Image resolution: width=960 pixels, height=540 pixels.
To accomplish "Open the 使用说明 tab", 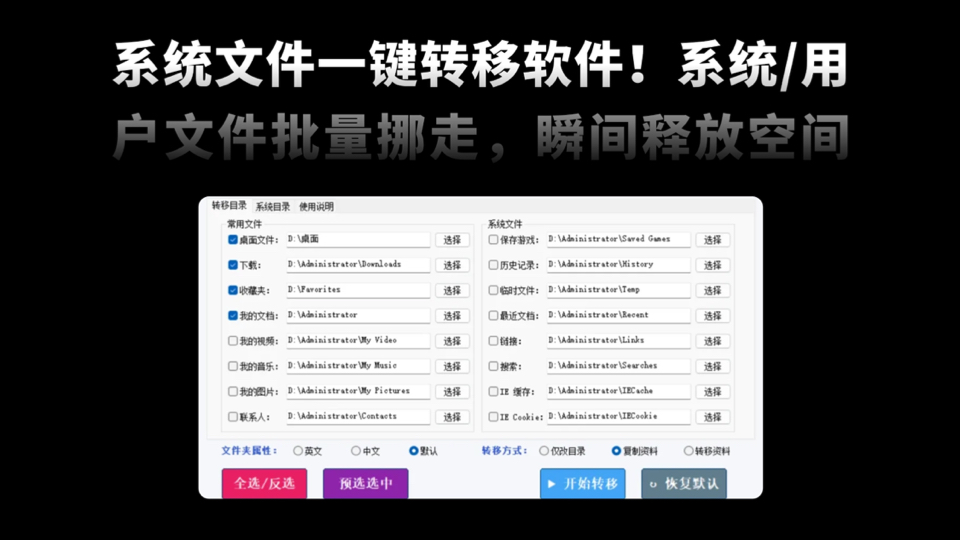I will (316, 207).
